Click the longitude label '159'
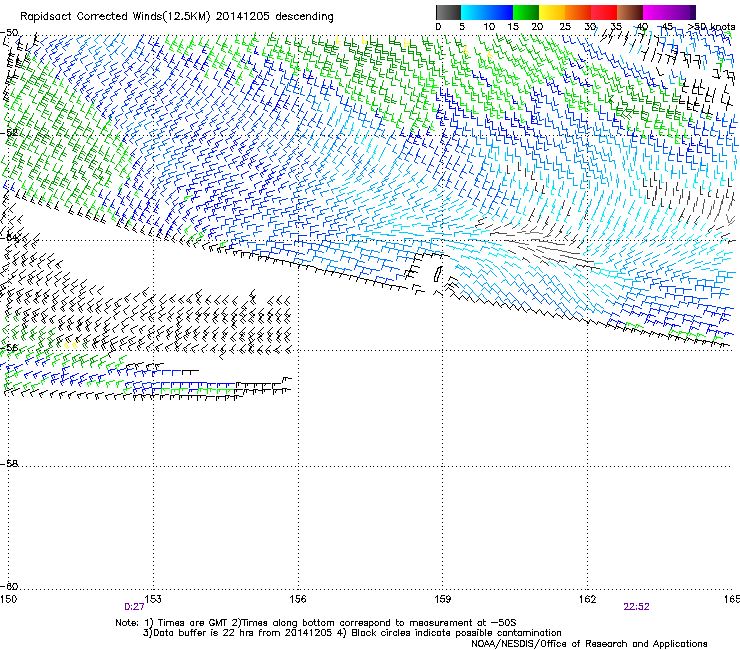 (x=442, y=599)
